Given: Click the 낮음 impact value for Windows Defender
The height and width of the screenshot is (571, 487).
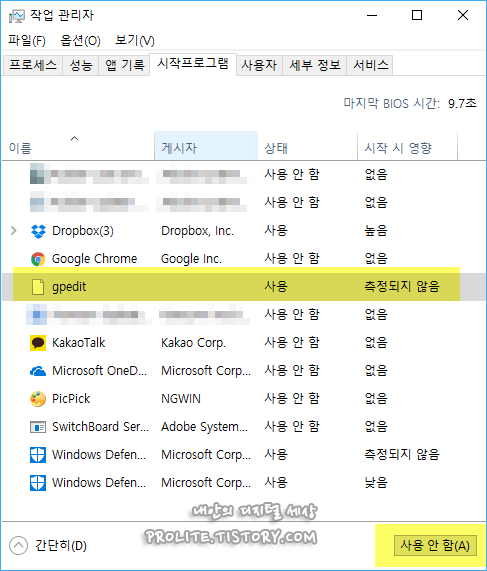Looking at the screenshot, I should pyautogui.click(x=376, y=483).
